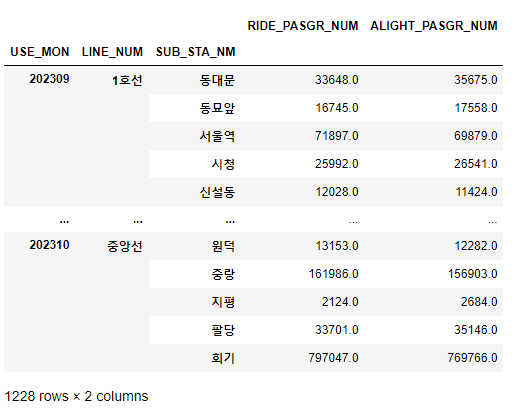Viewport: 524px width, 411px height.
Task: Click the LINE_NUM index header
Action: tap(112, 52)
